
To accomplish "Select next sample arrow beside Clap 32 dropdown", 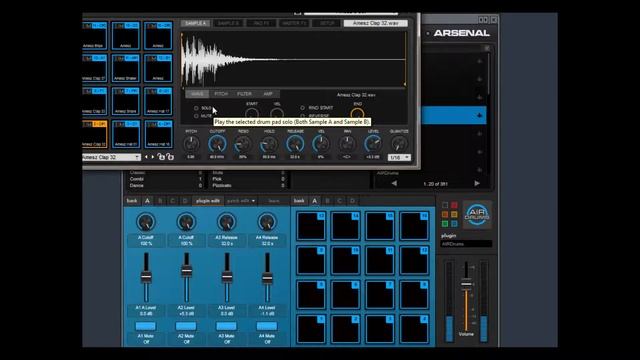I will click(x=153, y=157).
